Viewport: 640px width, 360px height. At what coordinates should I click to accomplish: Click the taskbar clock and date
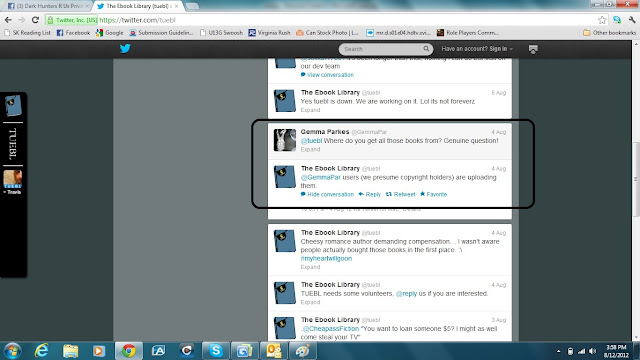[616, 351]
